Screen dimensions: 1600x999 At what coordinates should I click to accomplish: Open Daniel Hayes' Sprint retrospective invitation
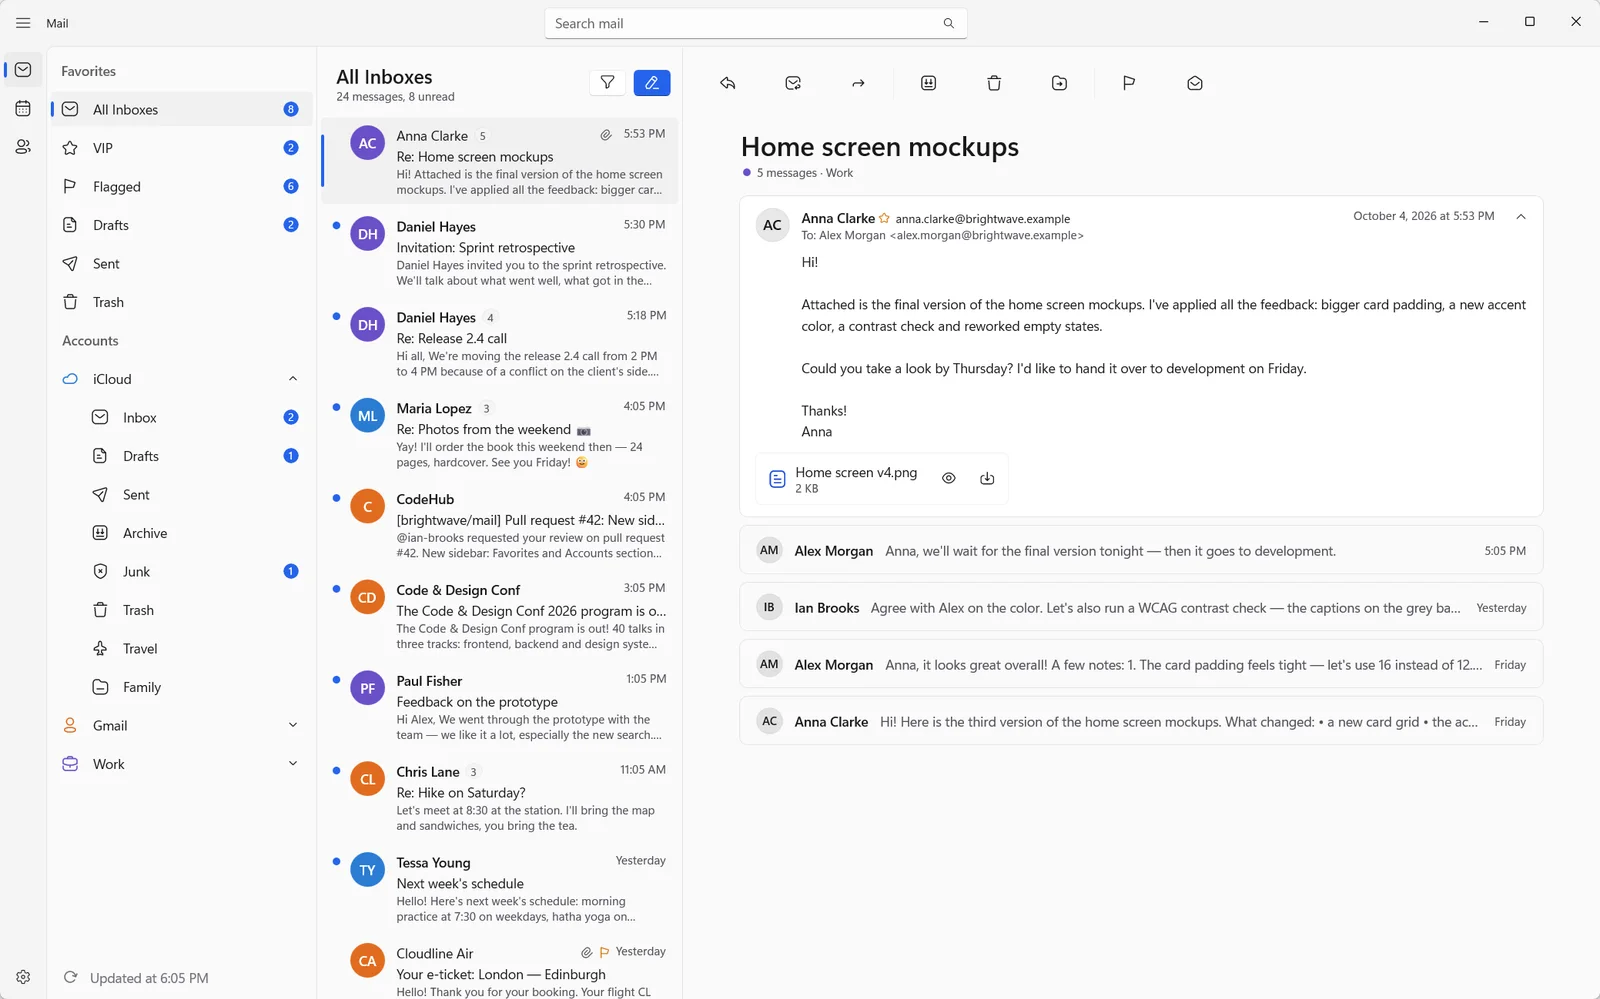[500, 253]
